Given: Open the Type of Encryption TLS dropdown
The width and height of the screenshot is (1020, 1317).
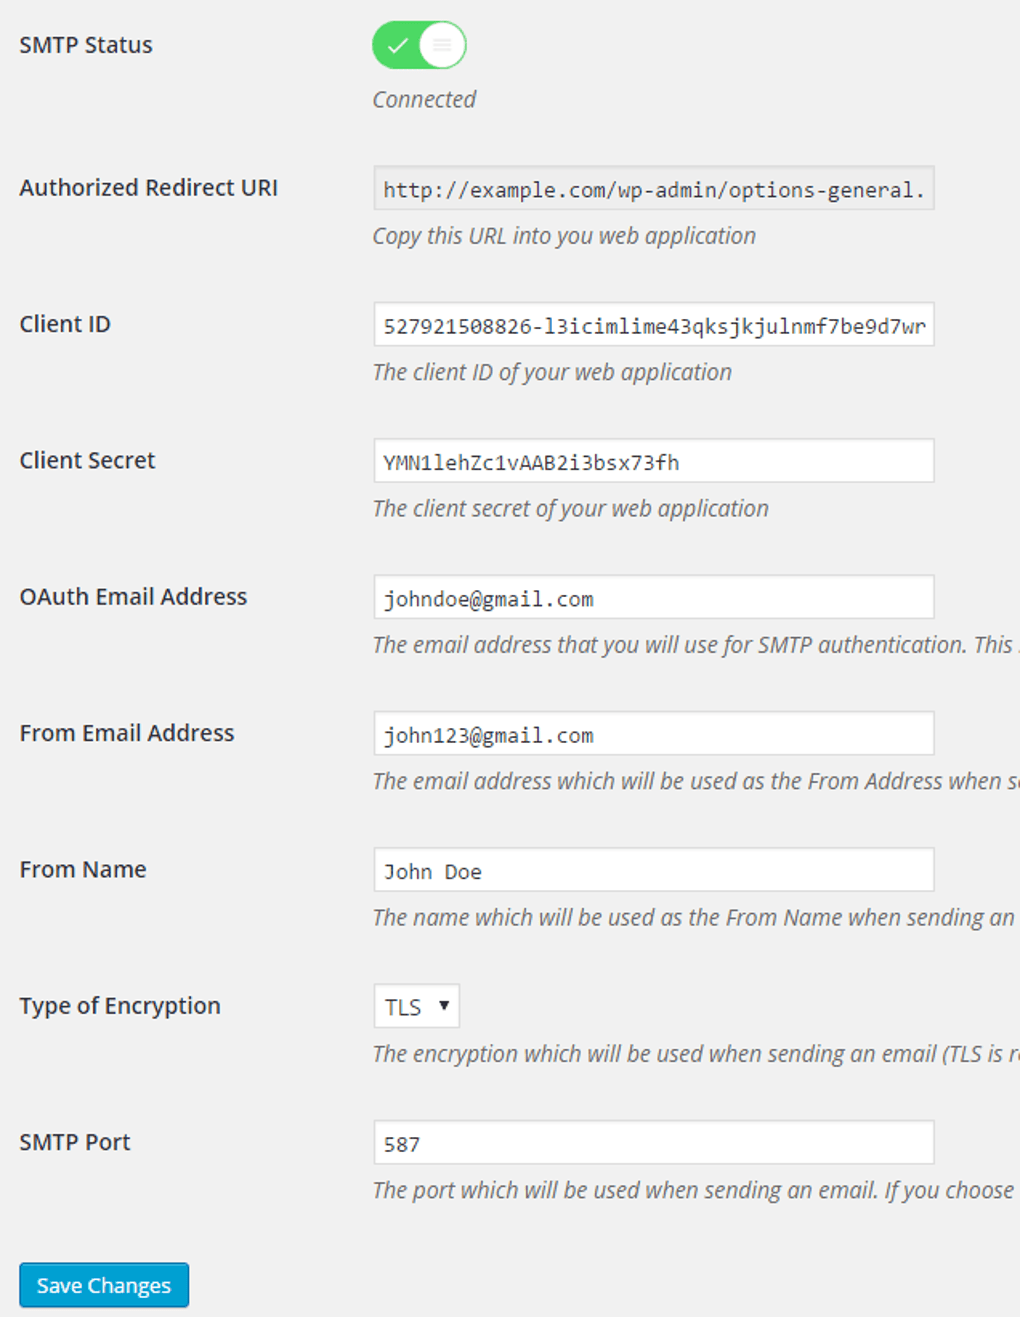Looking at the screenshot, I should 416,1006.
